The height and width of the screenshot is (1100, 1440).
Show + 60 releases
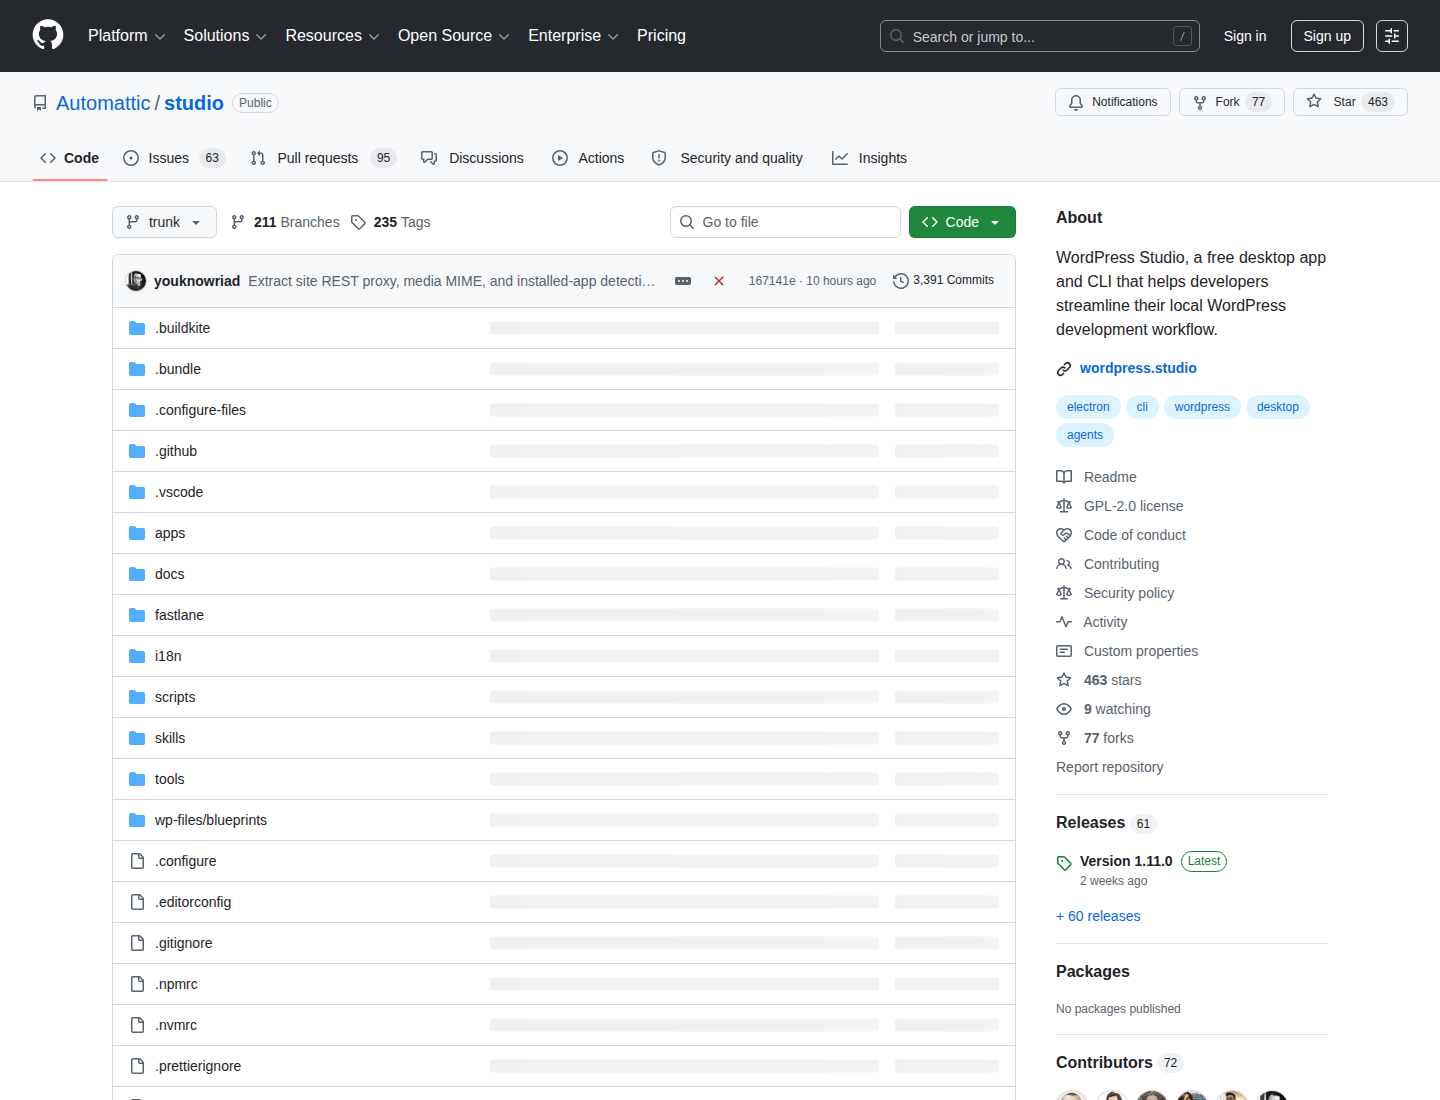[x=1098, y=916]
